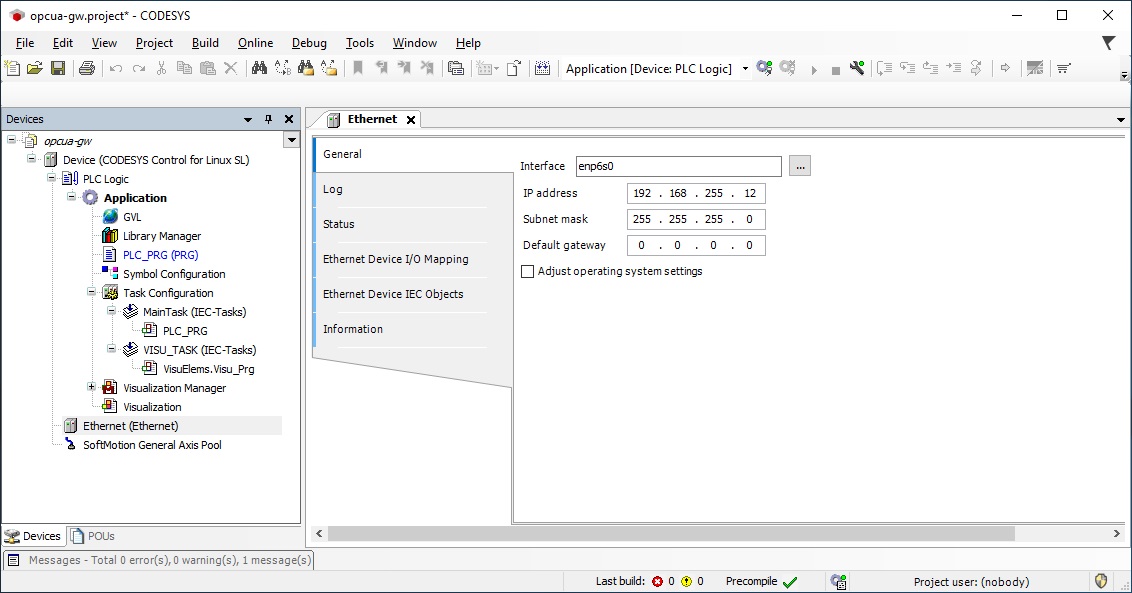Screen dimensions: 1132x593
Task: Open the File menu
Action: tap(25, 43)
